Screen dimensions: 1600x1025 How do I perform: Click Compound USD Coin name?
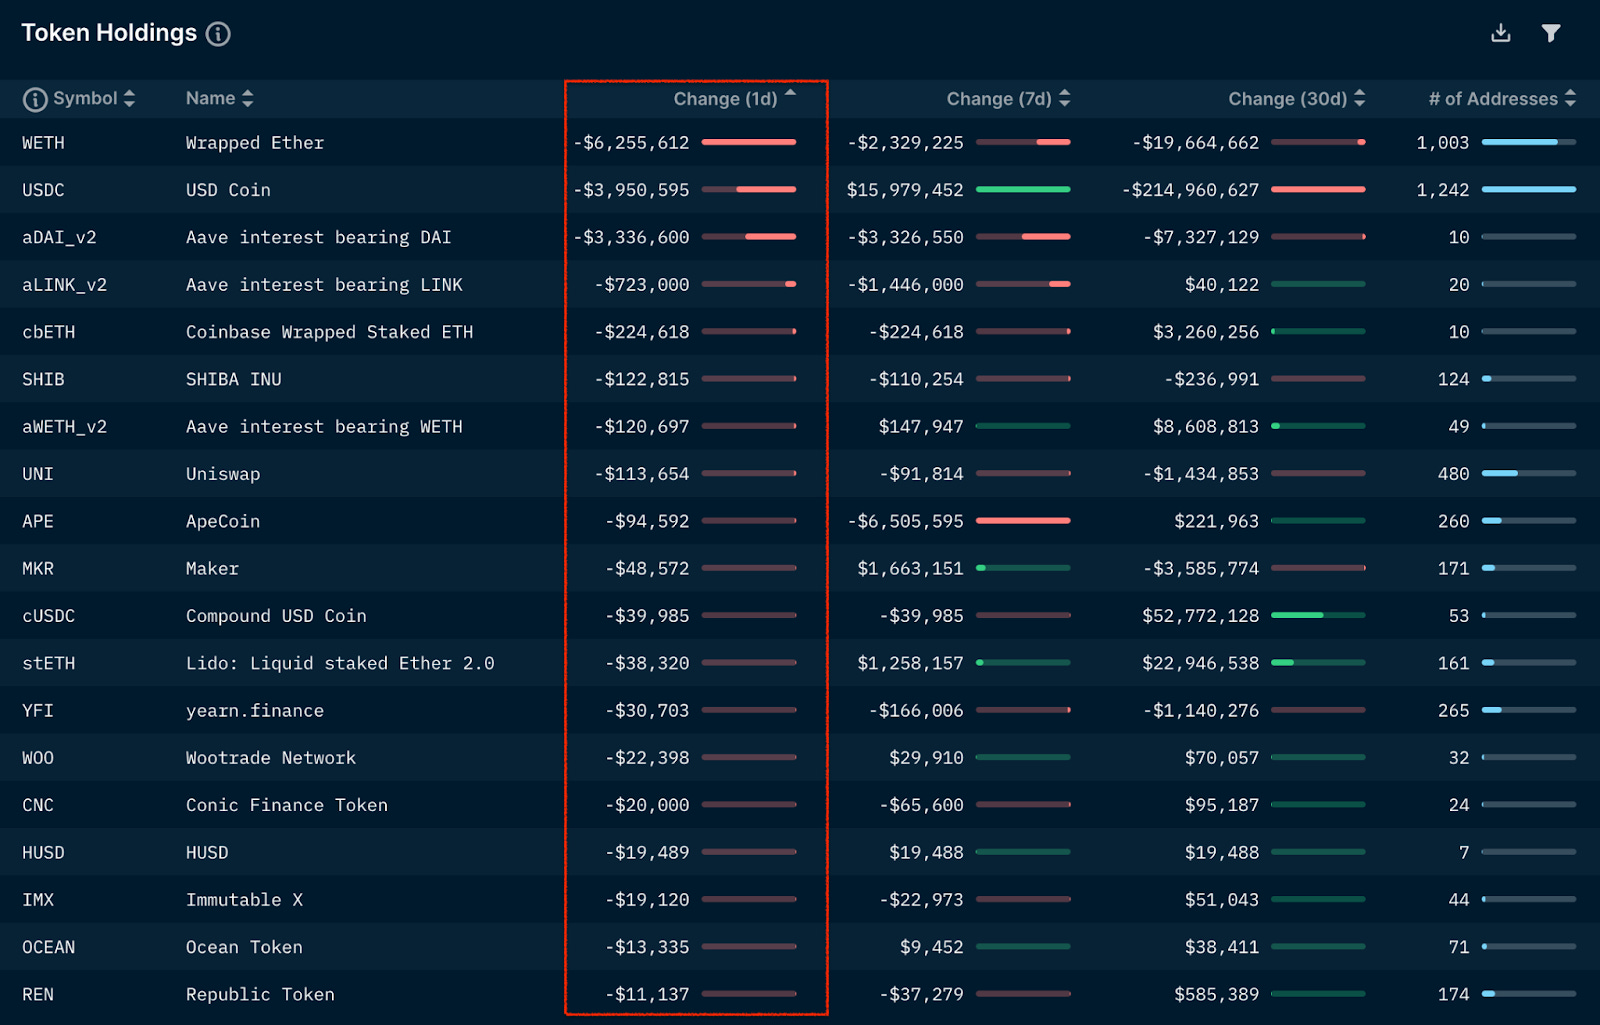(276, 616)
